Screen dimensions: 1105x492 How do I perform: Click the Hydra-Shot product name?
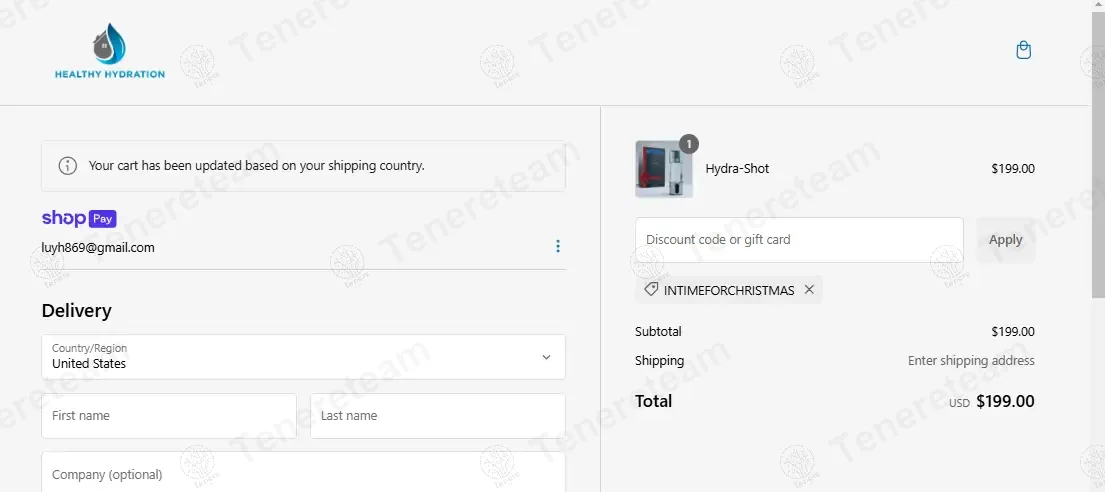click(737, 169)
